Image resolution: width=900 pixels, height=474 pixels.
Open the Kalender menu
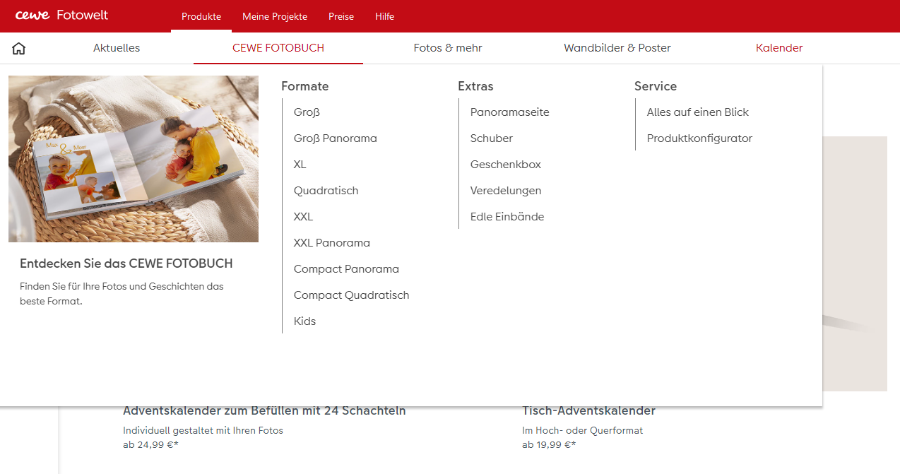779,48
